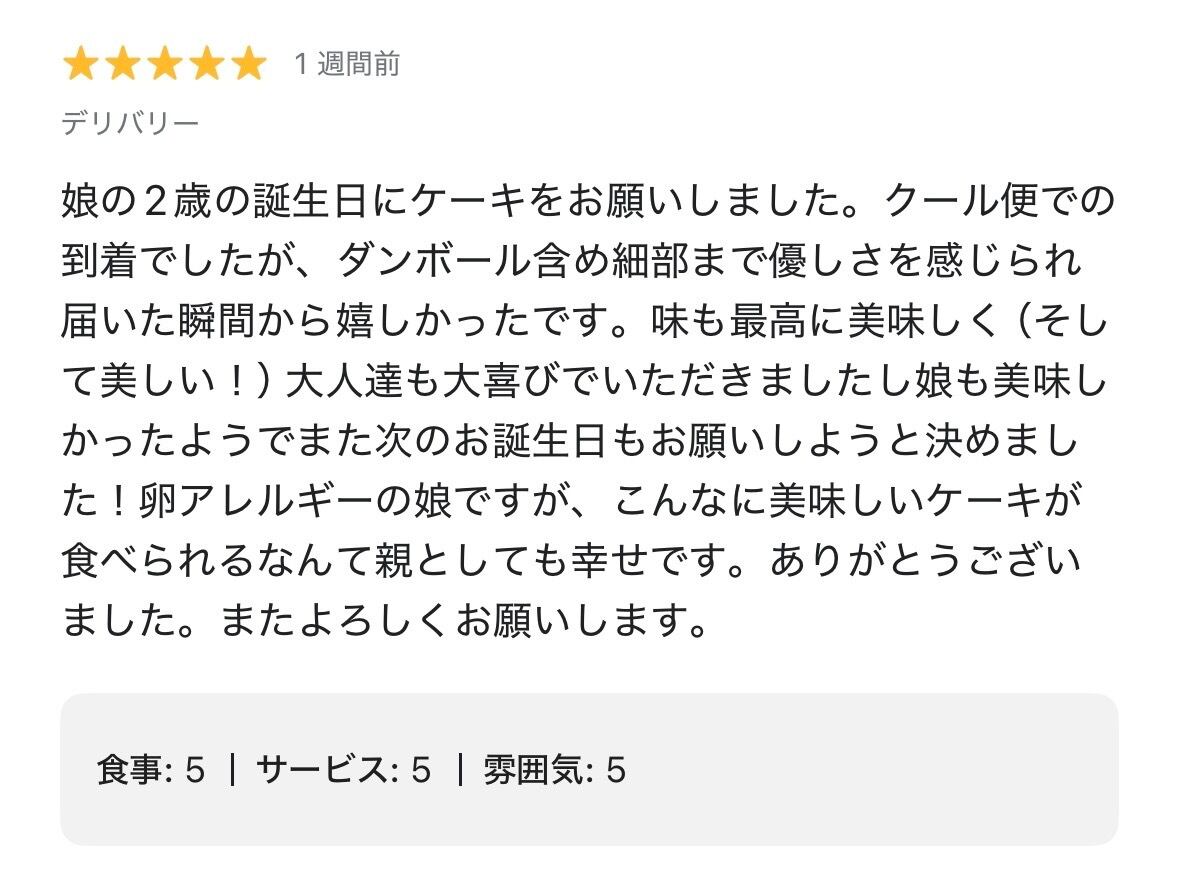
Task: Click the third yellow rating star
Action: click(164, 65)
